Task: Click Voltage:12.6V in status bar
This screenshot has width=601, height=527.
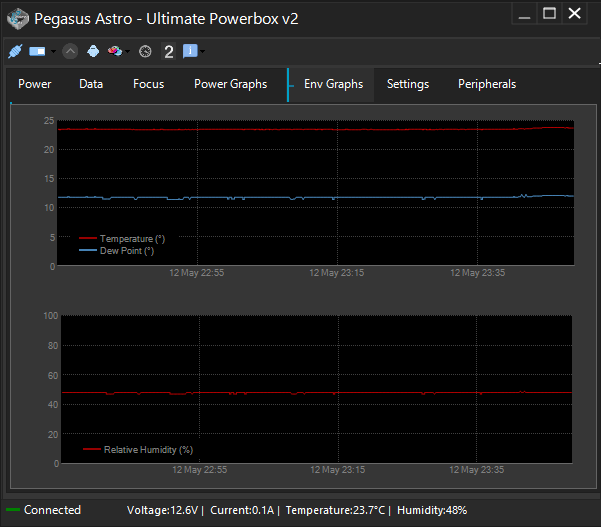Action: pyautogui.click(x=163, y=510)
